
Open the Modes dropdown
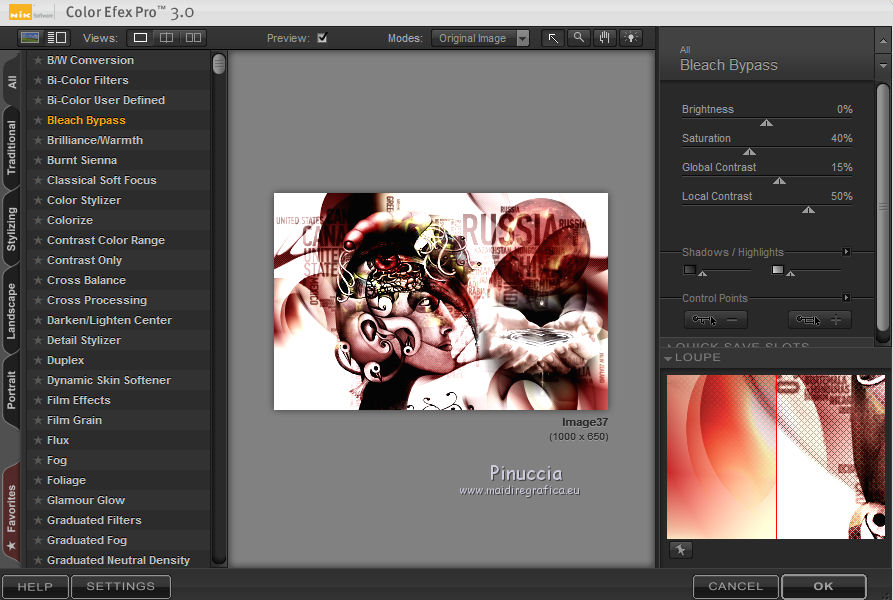tap(480, 38)
